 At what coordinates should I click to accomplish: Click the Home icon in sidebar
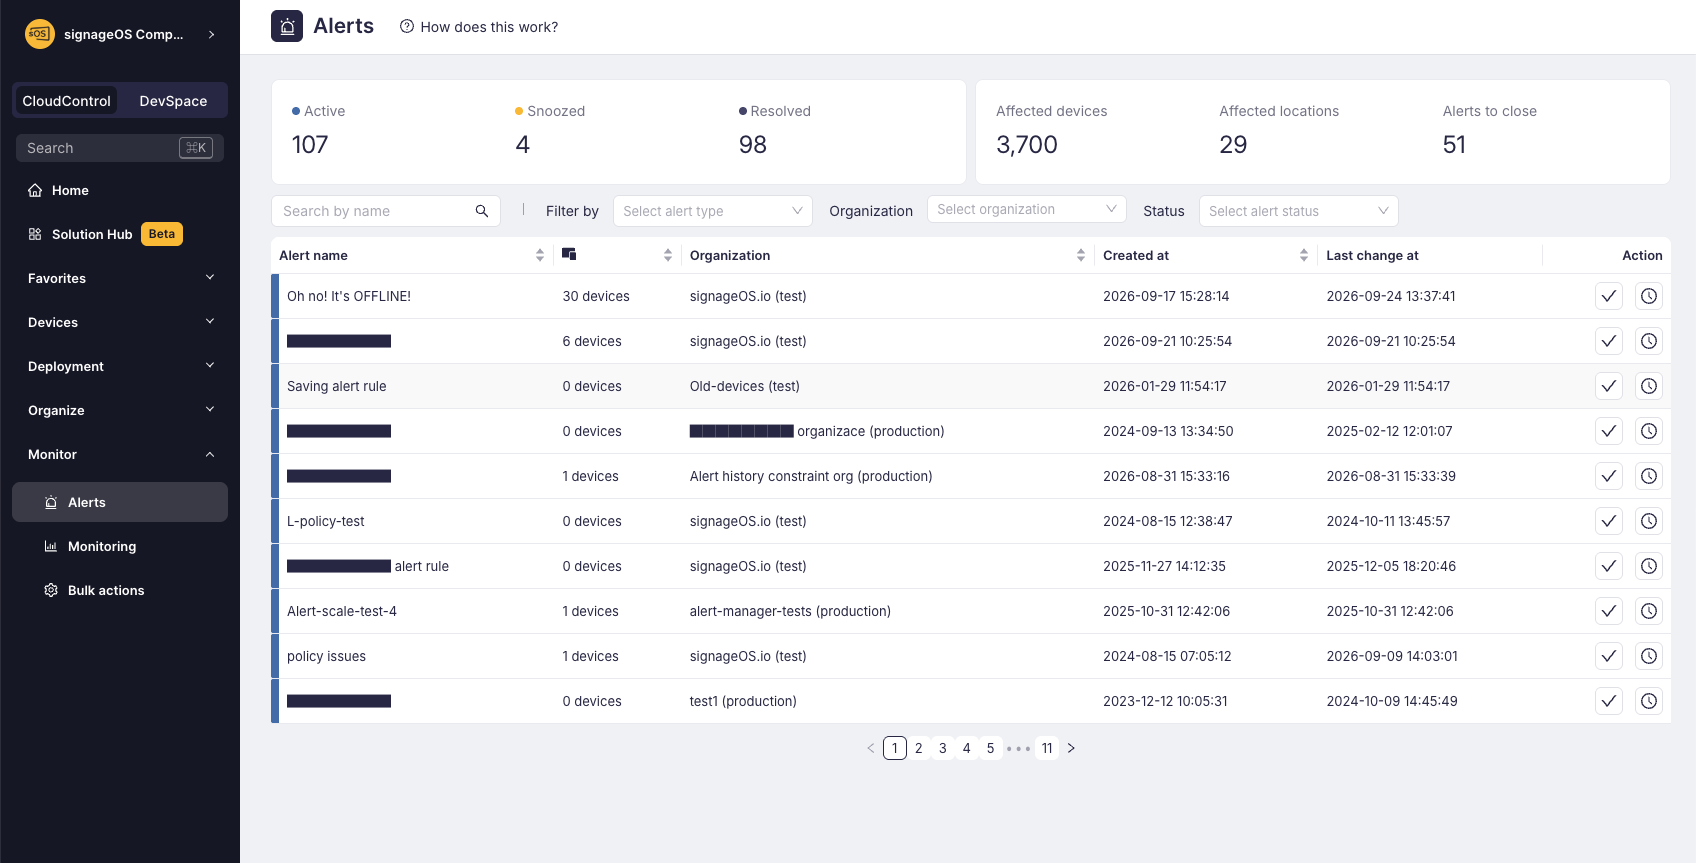click(x=35, y=190)
